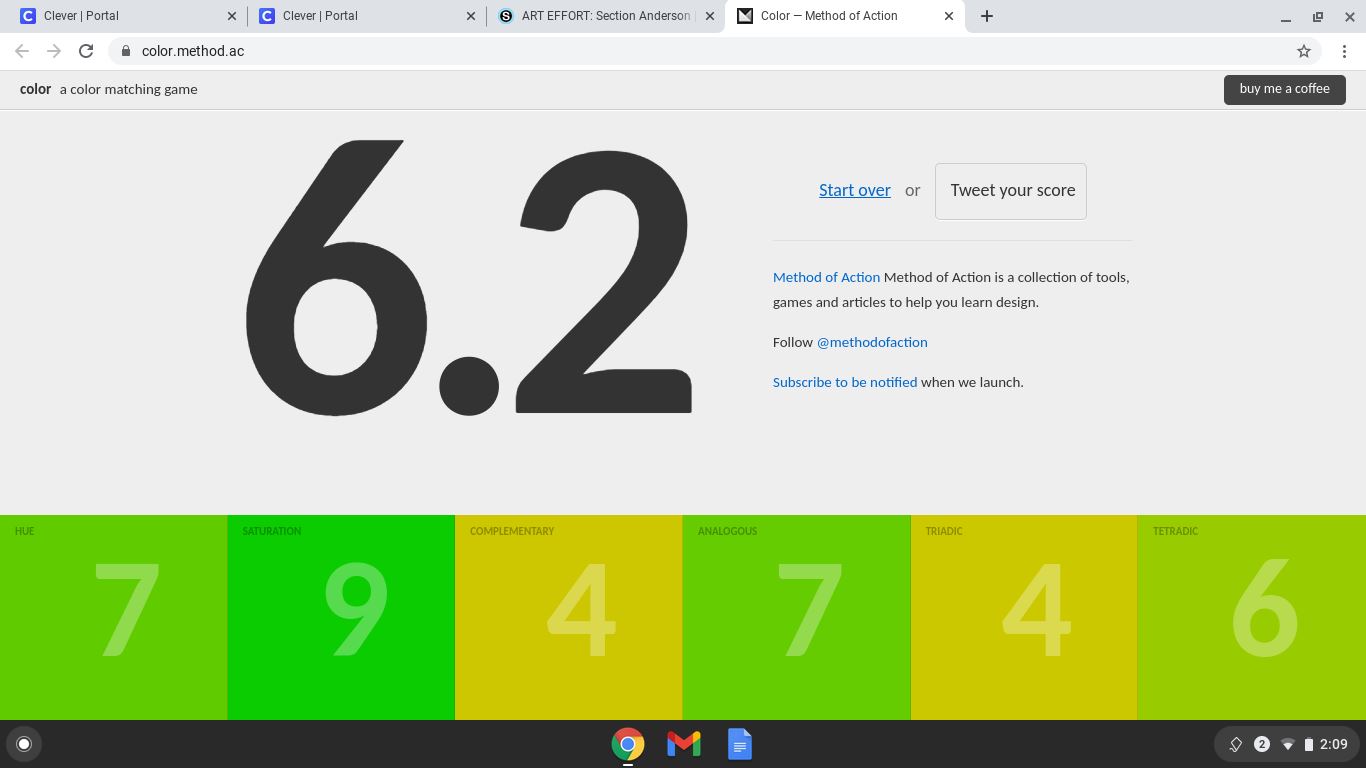Open the @methodofaction link
The height and width of the screenshot is (768, 1366).
tap(871, 342)
